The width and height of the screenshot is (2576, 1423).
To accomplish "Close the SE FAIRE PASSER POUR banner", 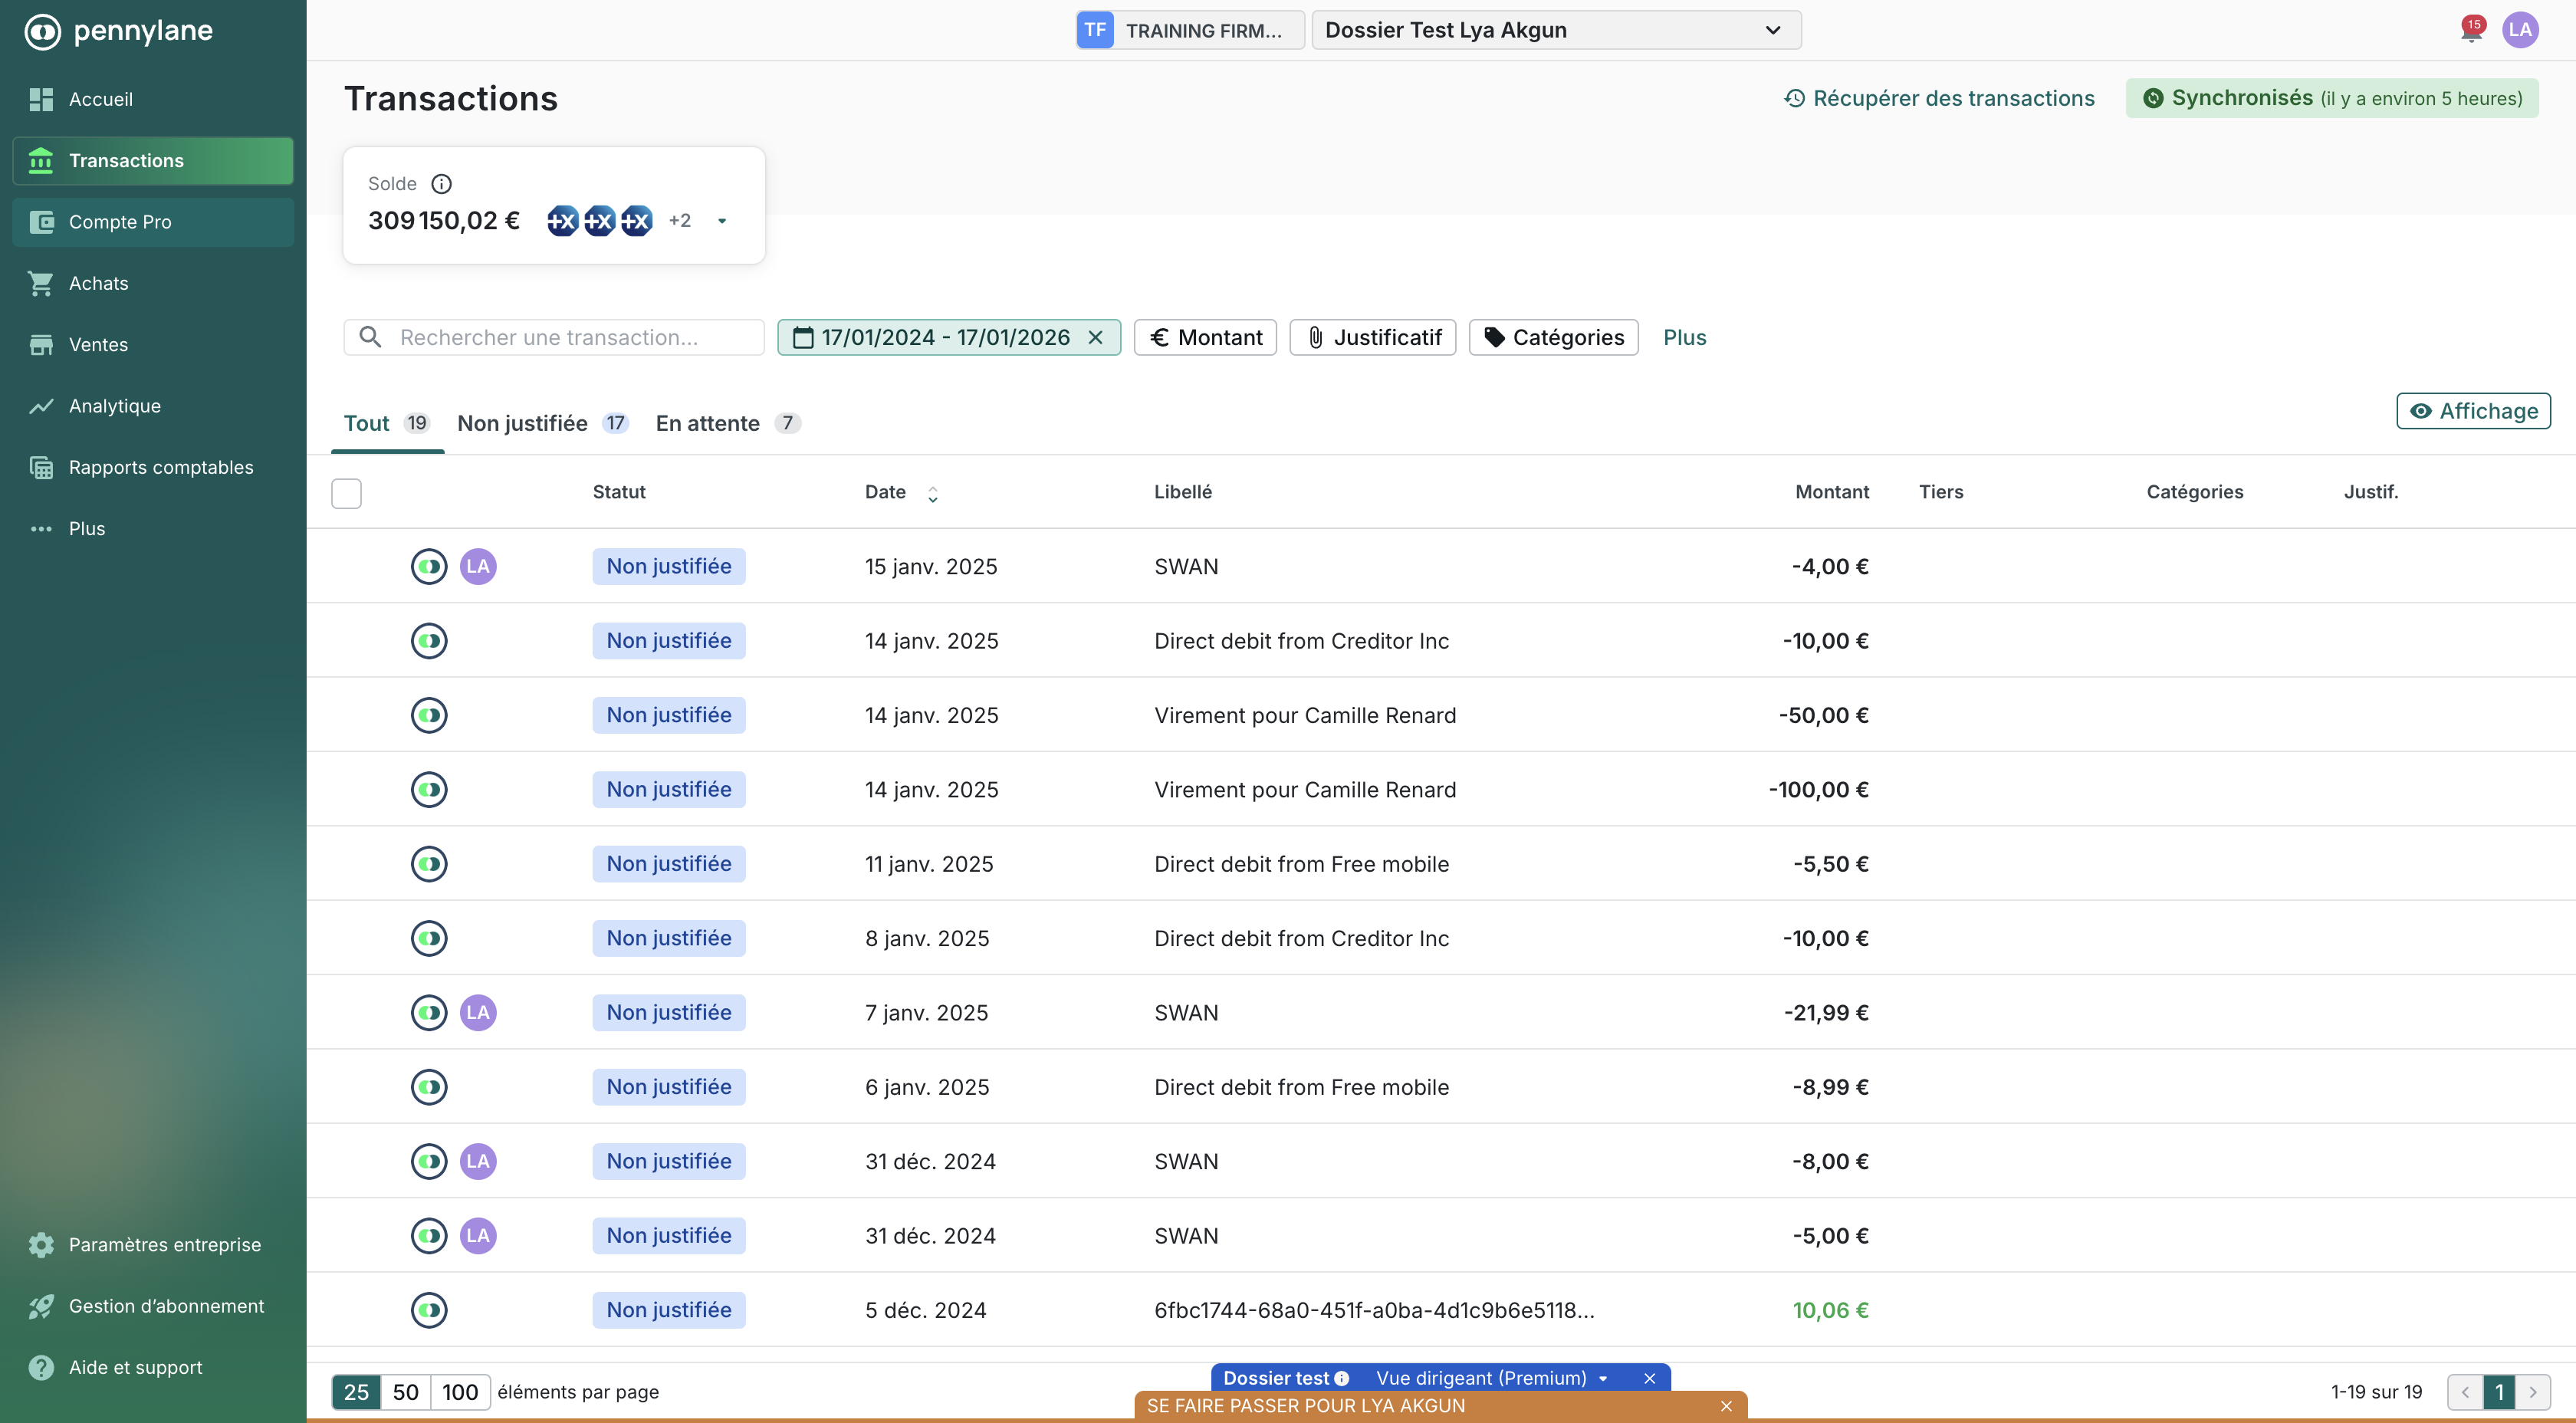I will [1726, 1406].
